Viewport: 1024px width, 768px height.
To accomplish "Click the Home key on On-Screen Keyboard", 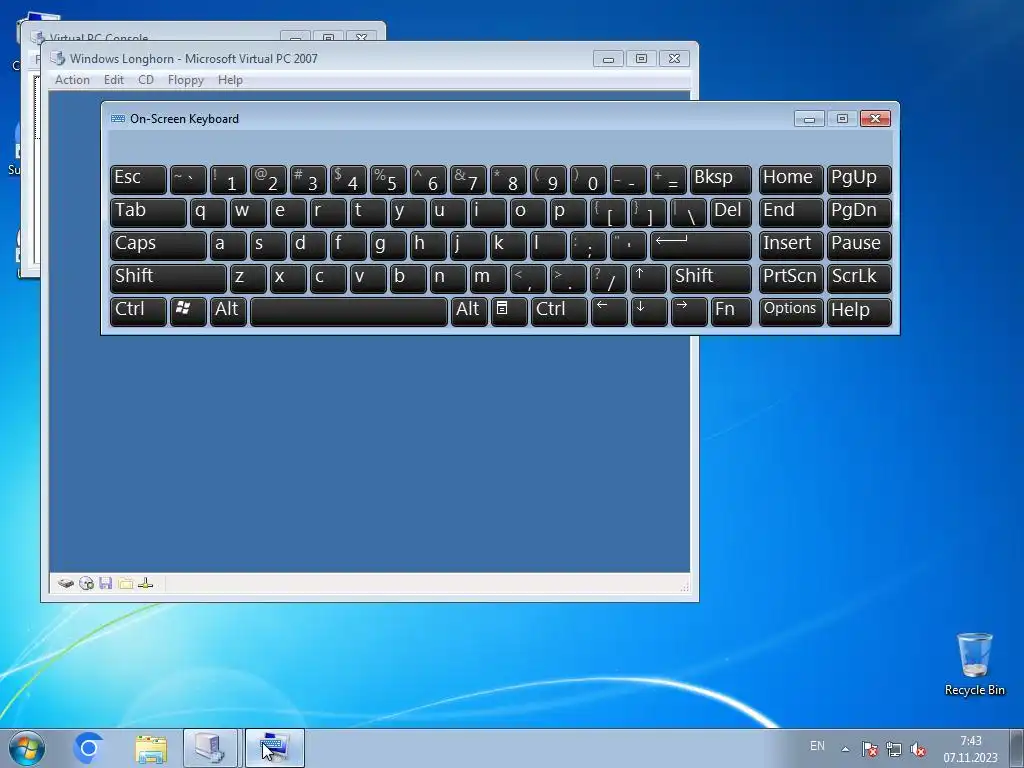I will 790,180.
